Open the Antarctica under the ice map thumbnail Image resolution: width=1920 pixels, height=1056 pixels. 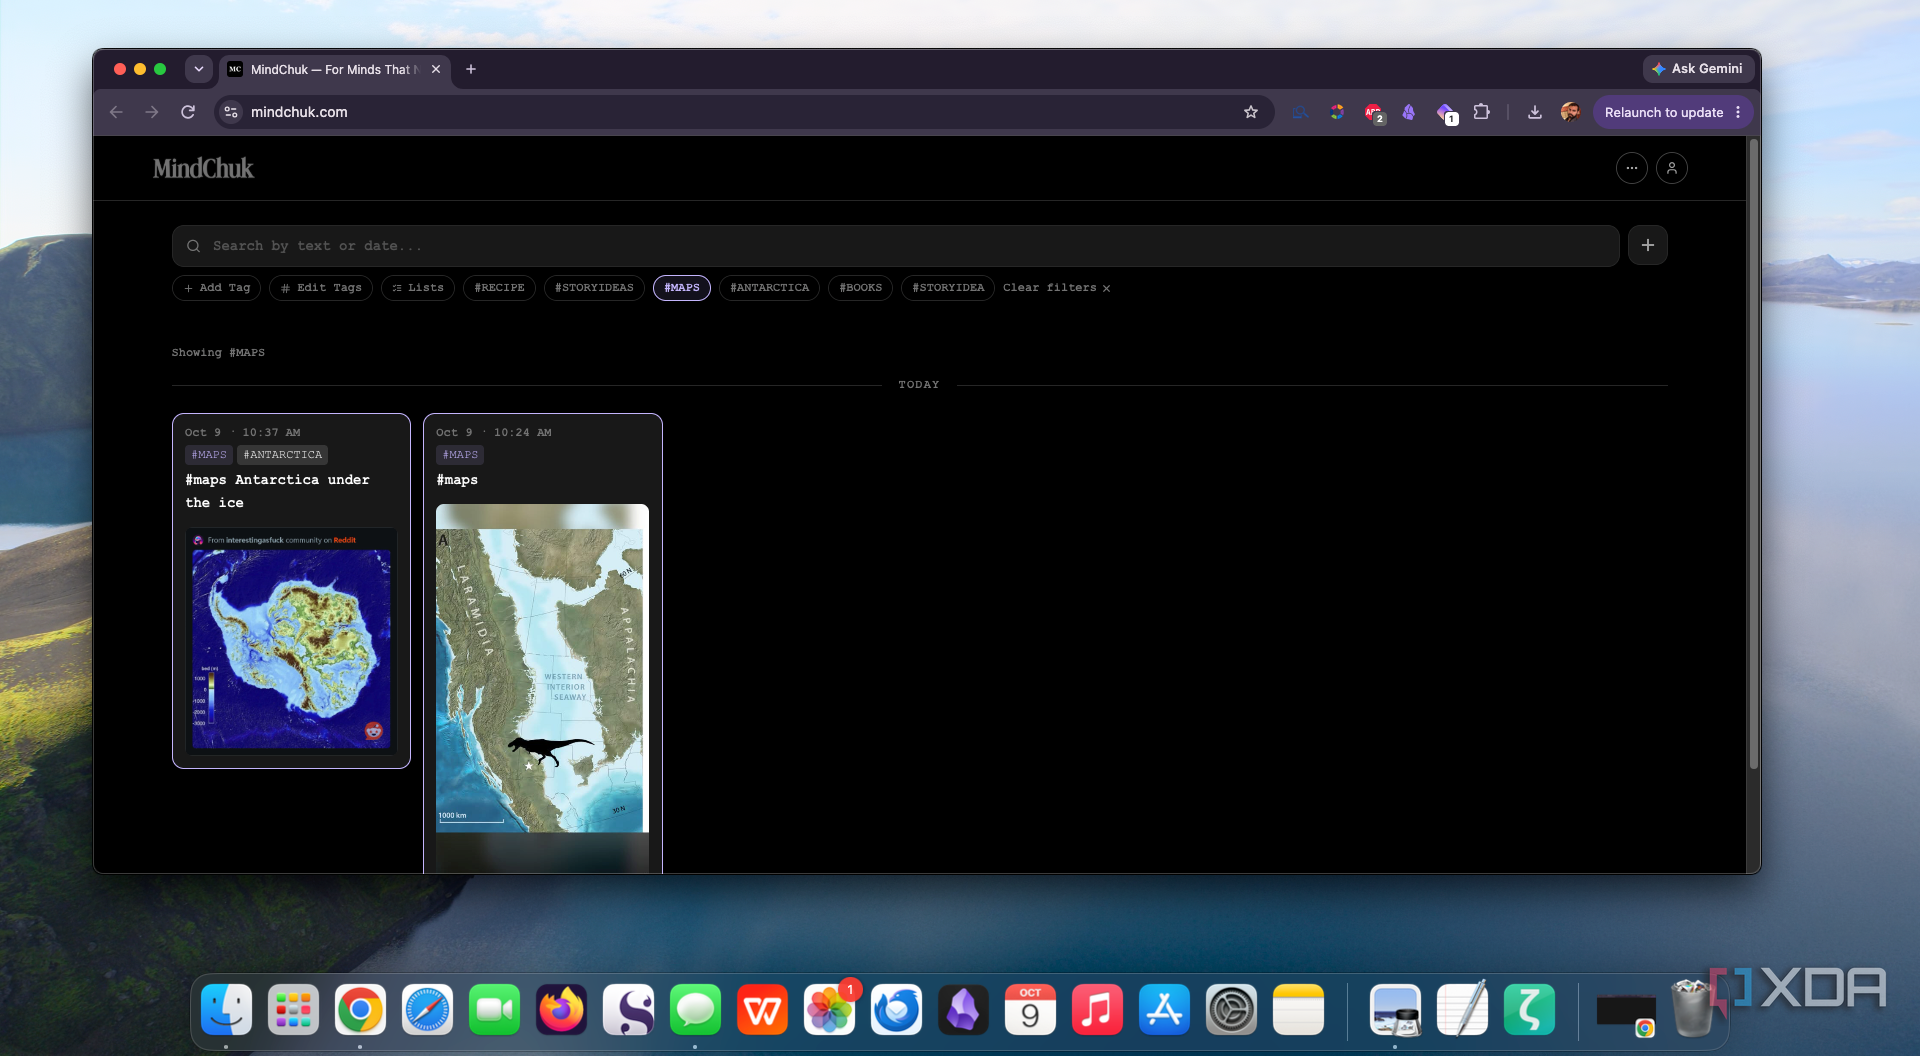[291, 641]
